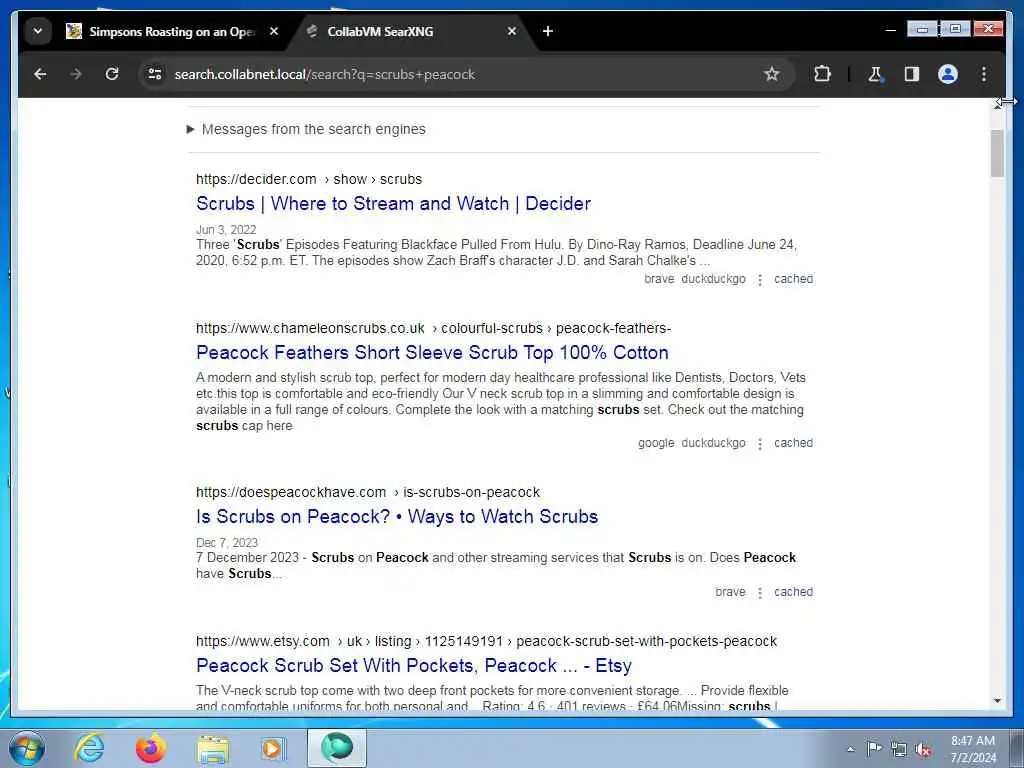Click the scrollbar down arrow
The image size is (1024, 768).
click(x=997, y=701)
